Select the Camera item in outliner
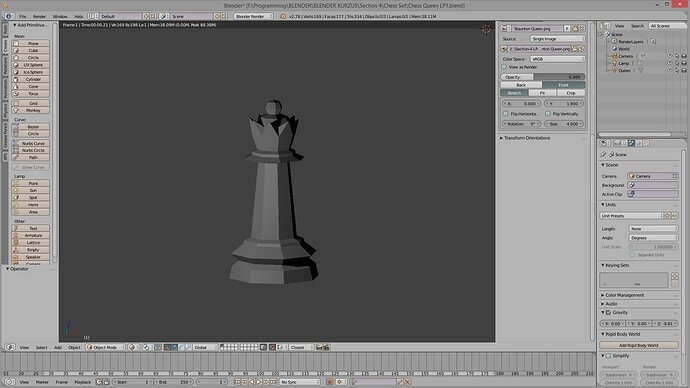The image size is (690, 388). click(x=625, y=56)
